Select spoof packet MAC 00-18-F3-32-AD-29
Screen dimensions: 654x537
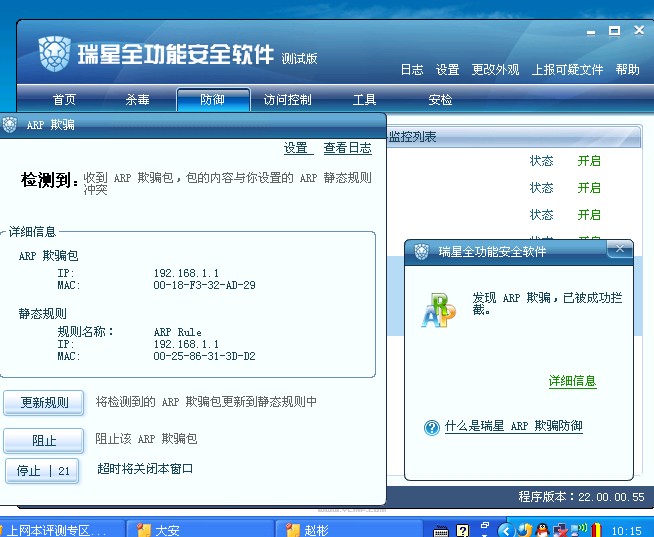[204, 285]
